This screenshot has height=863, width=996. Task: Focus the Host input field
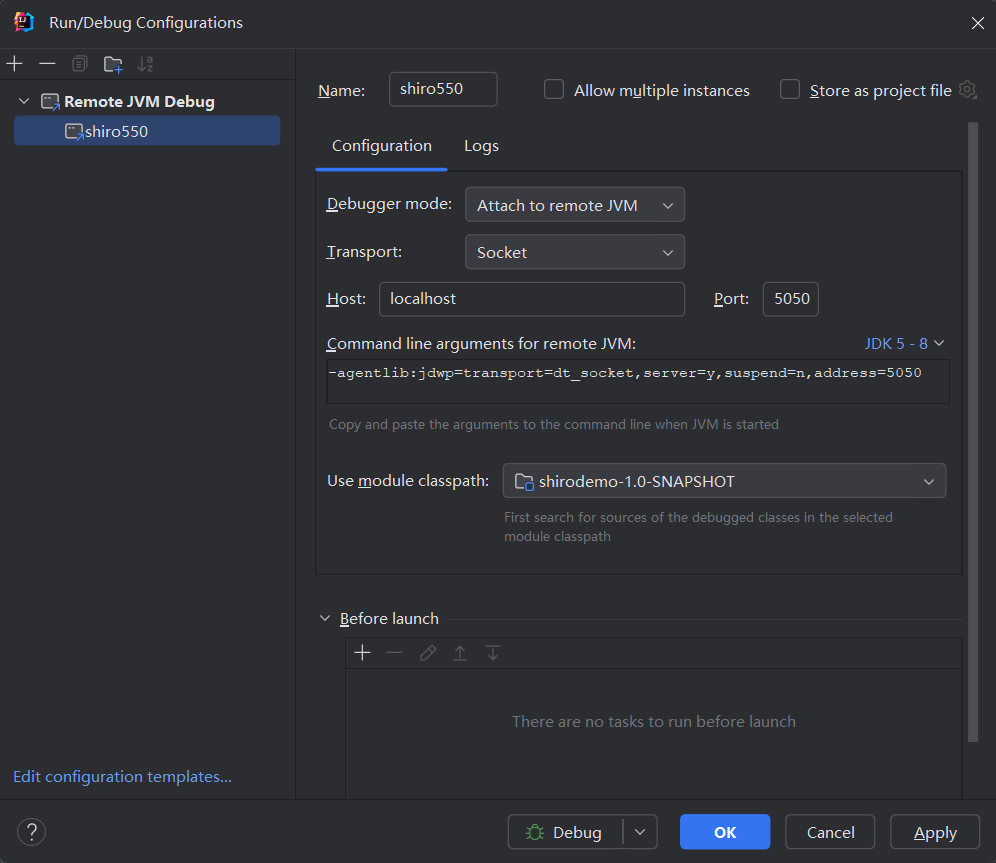click(532, 299)
